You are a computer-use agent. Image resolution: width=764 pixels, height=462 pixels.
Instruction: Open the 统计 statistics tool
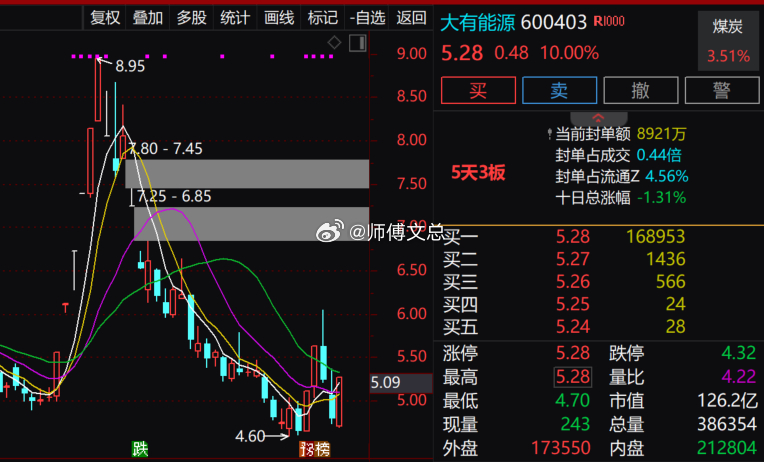point(235,18)
